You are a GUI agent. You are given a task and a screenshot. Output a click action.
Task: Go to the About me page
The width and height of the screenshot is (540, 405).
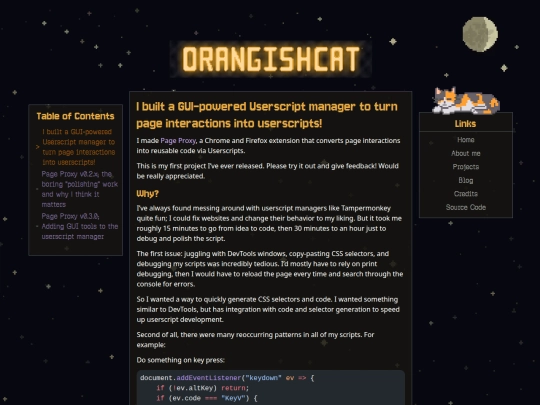(466, 153)
